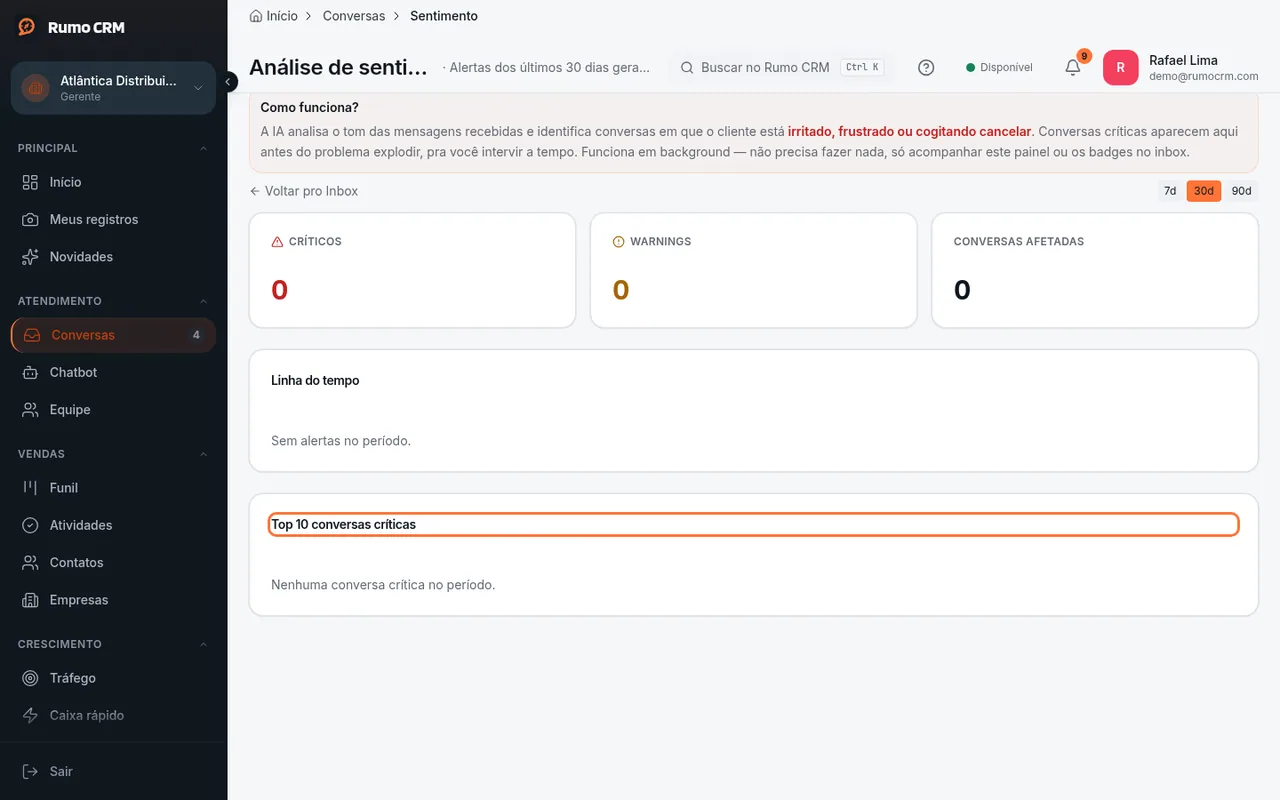Screen dimensions: 1280x800
Task: Click the number 4 badge beside Conversas
Action: [x=196, y=335]
